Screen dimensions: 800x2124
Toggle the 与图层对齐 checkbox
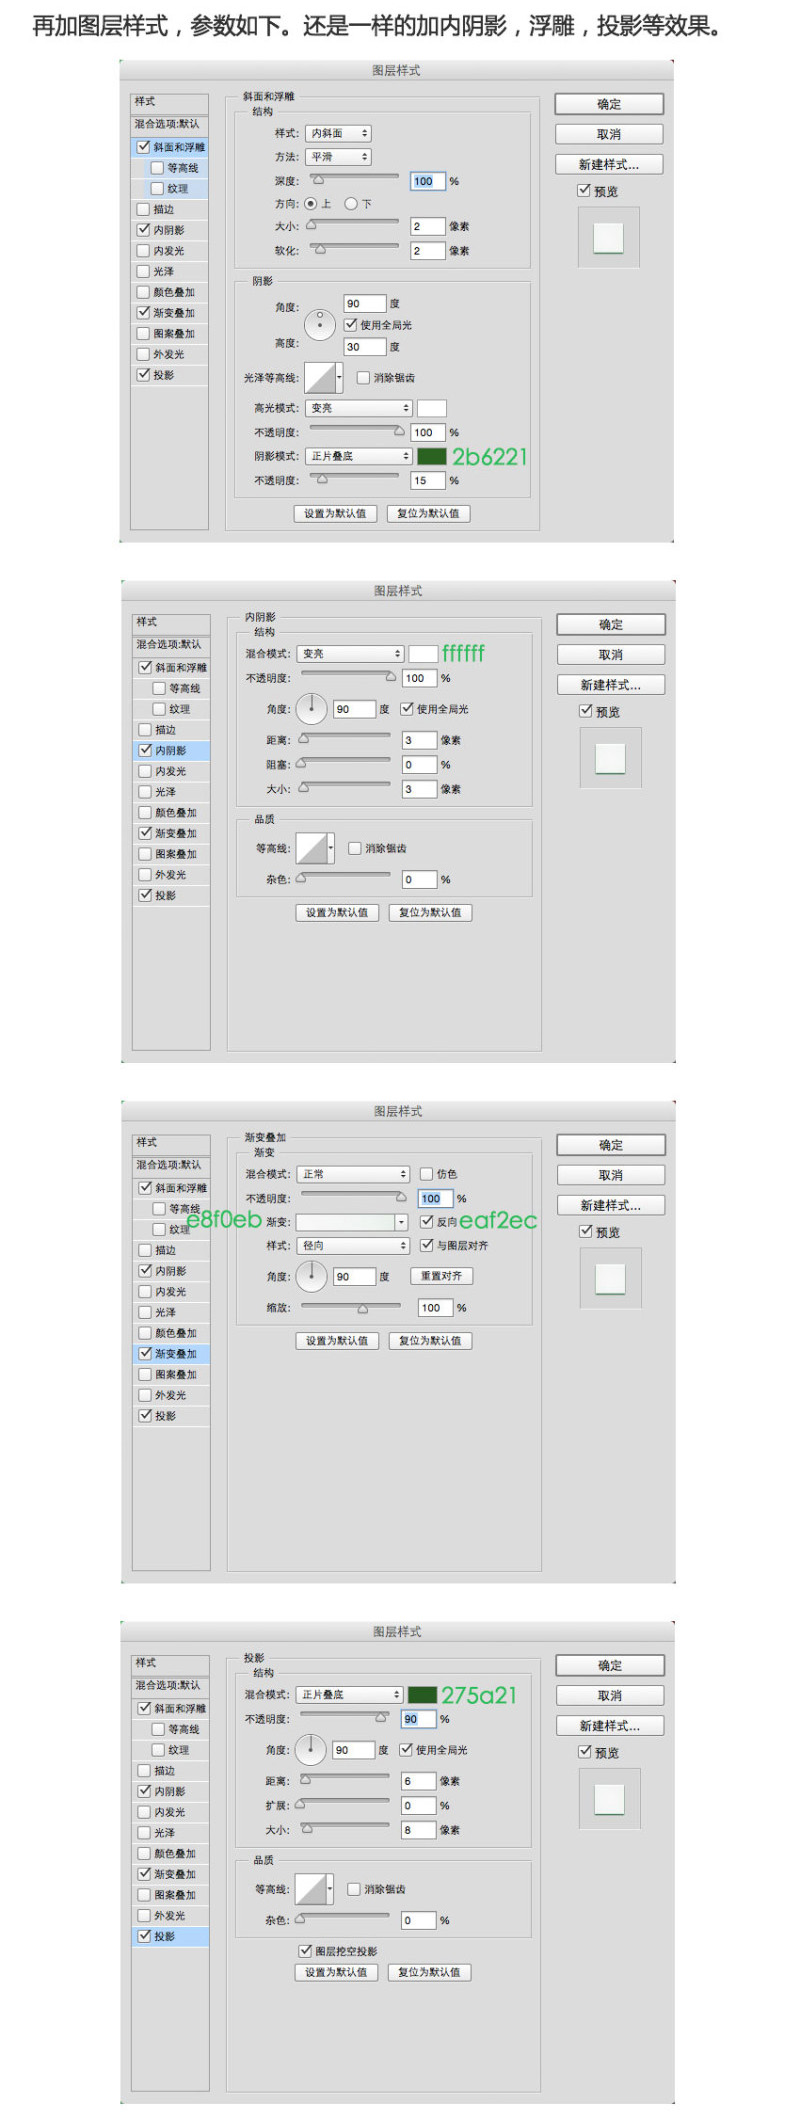427,1245
